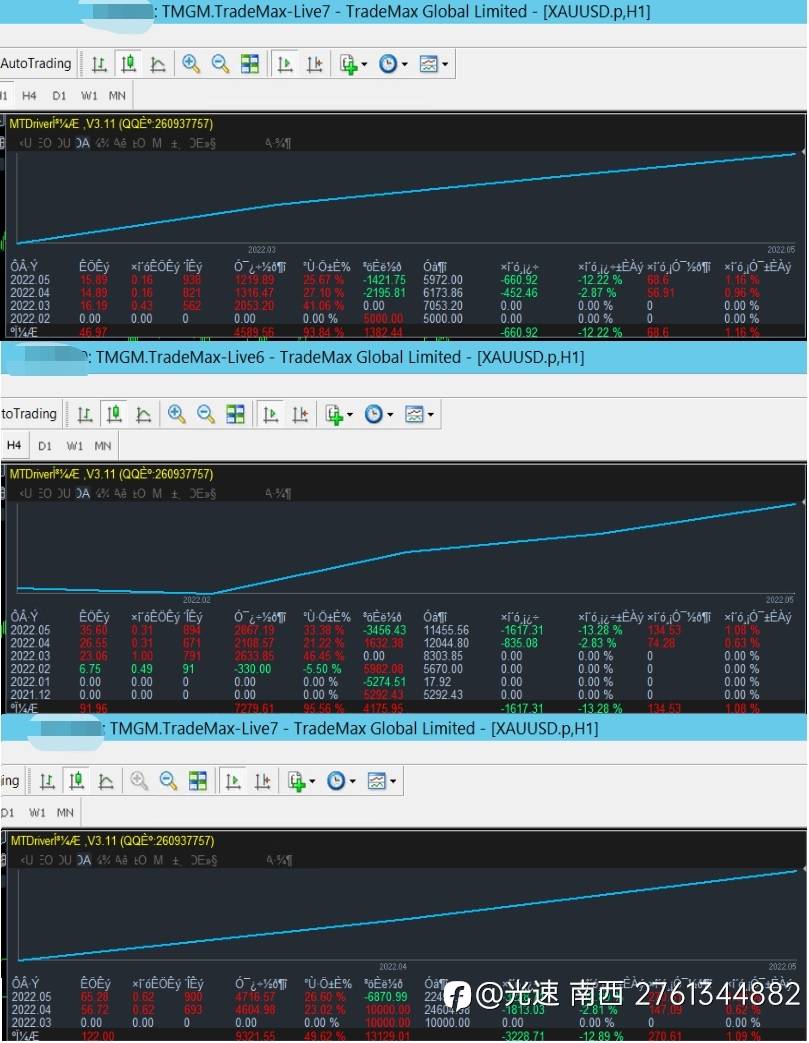
Task: Switch to MN tab in Live6 window
Action: [102, 446]
